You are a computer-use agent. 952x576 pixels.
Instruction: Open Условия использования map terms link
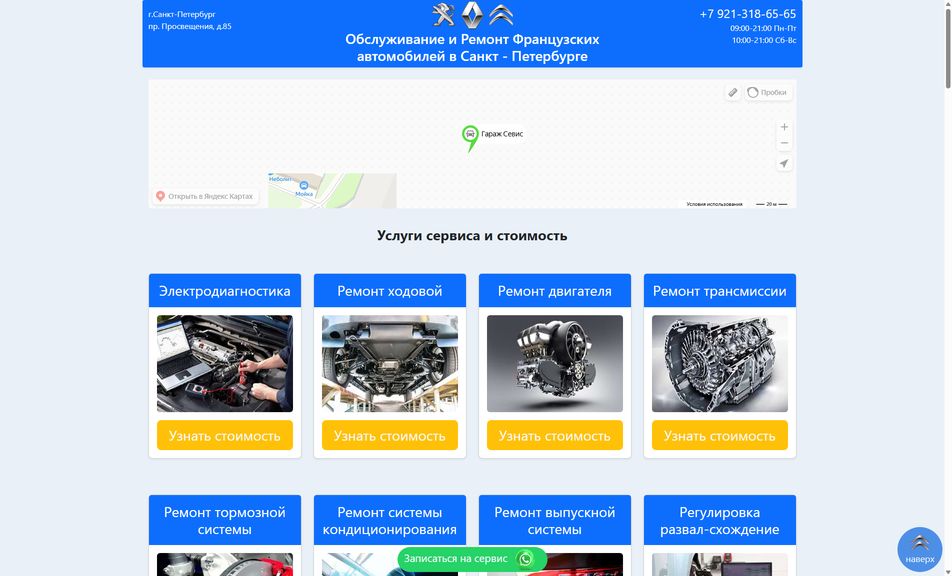pyautogui.click(x=714, y=205)
